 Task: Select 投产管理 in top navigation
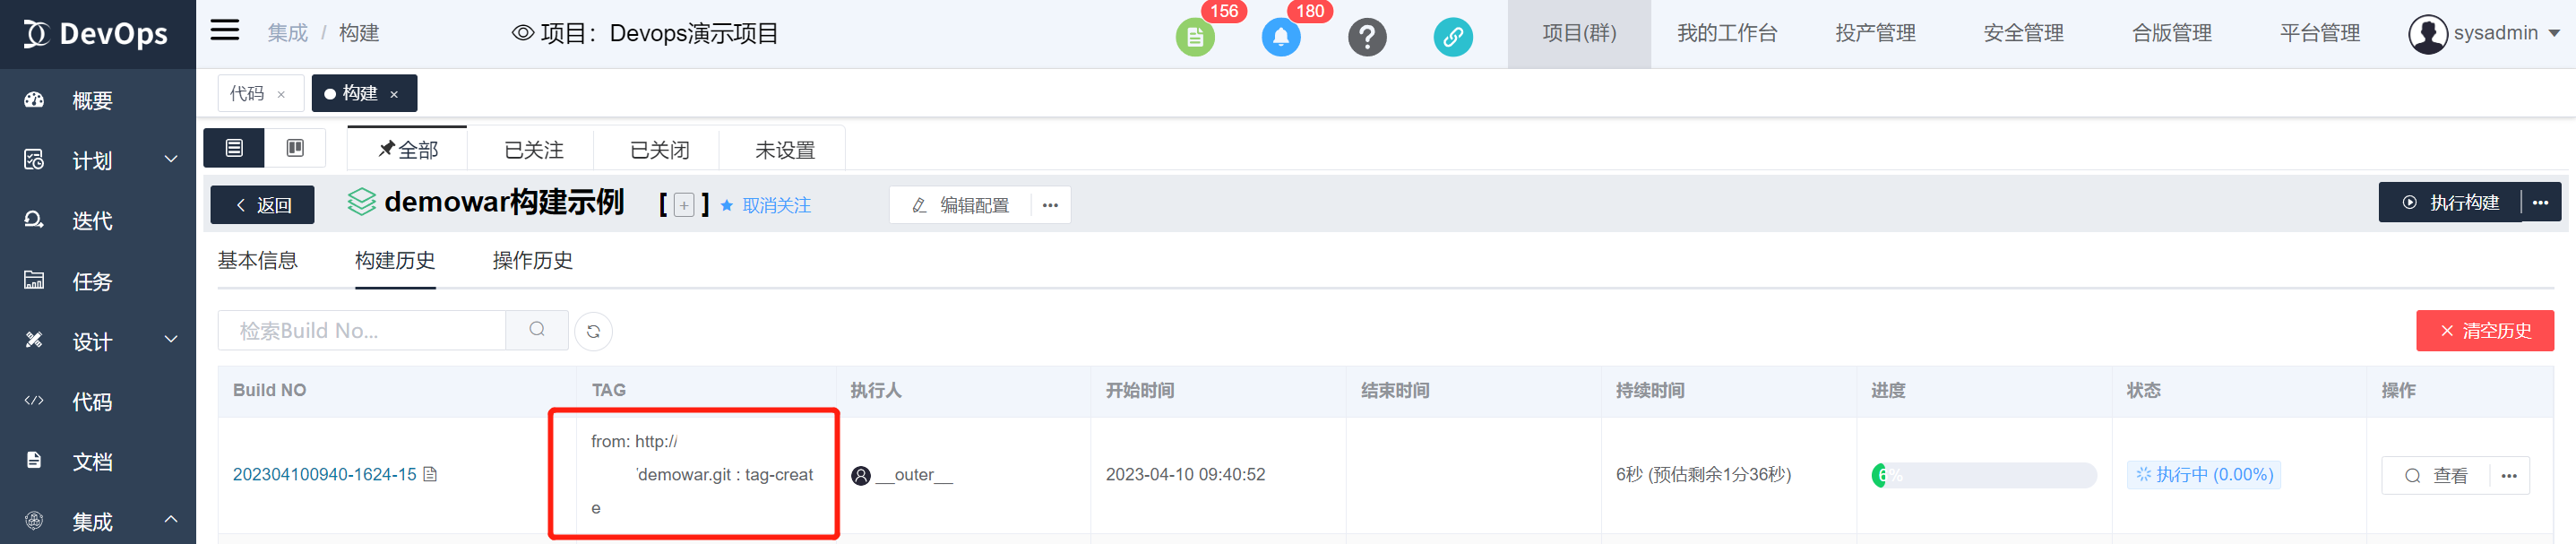pos(1875,33)
